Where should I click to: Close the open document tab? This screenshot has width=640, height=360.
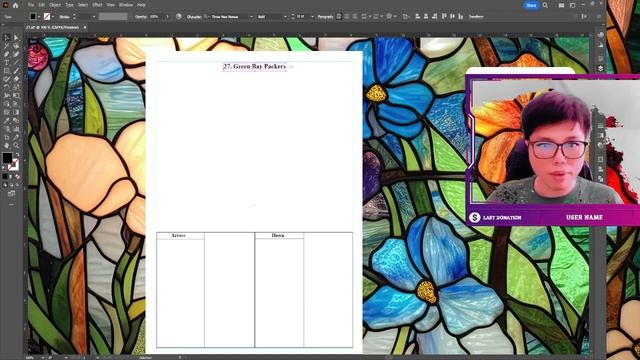point(85,27)
